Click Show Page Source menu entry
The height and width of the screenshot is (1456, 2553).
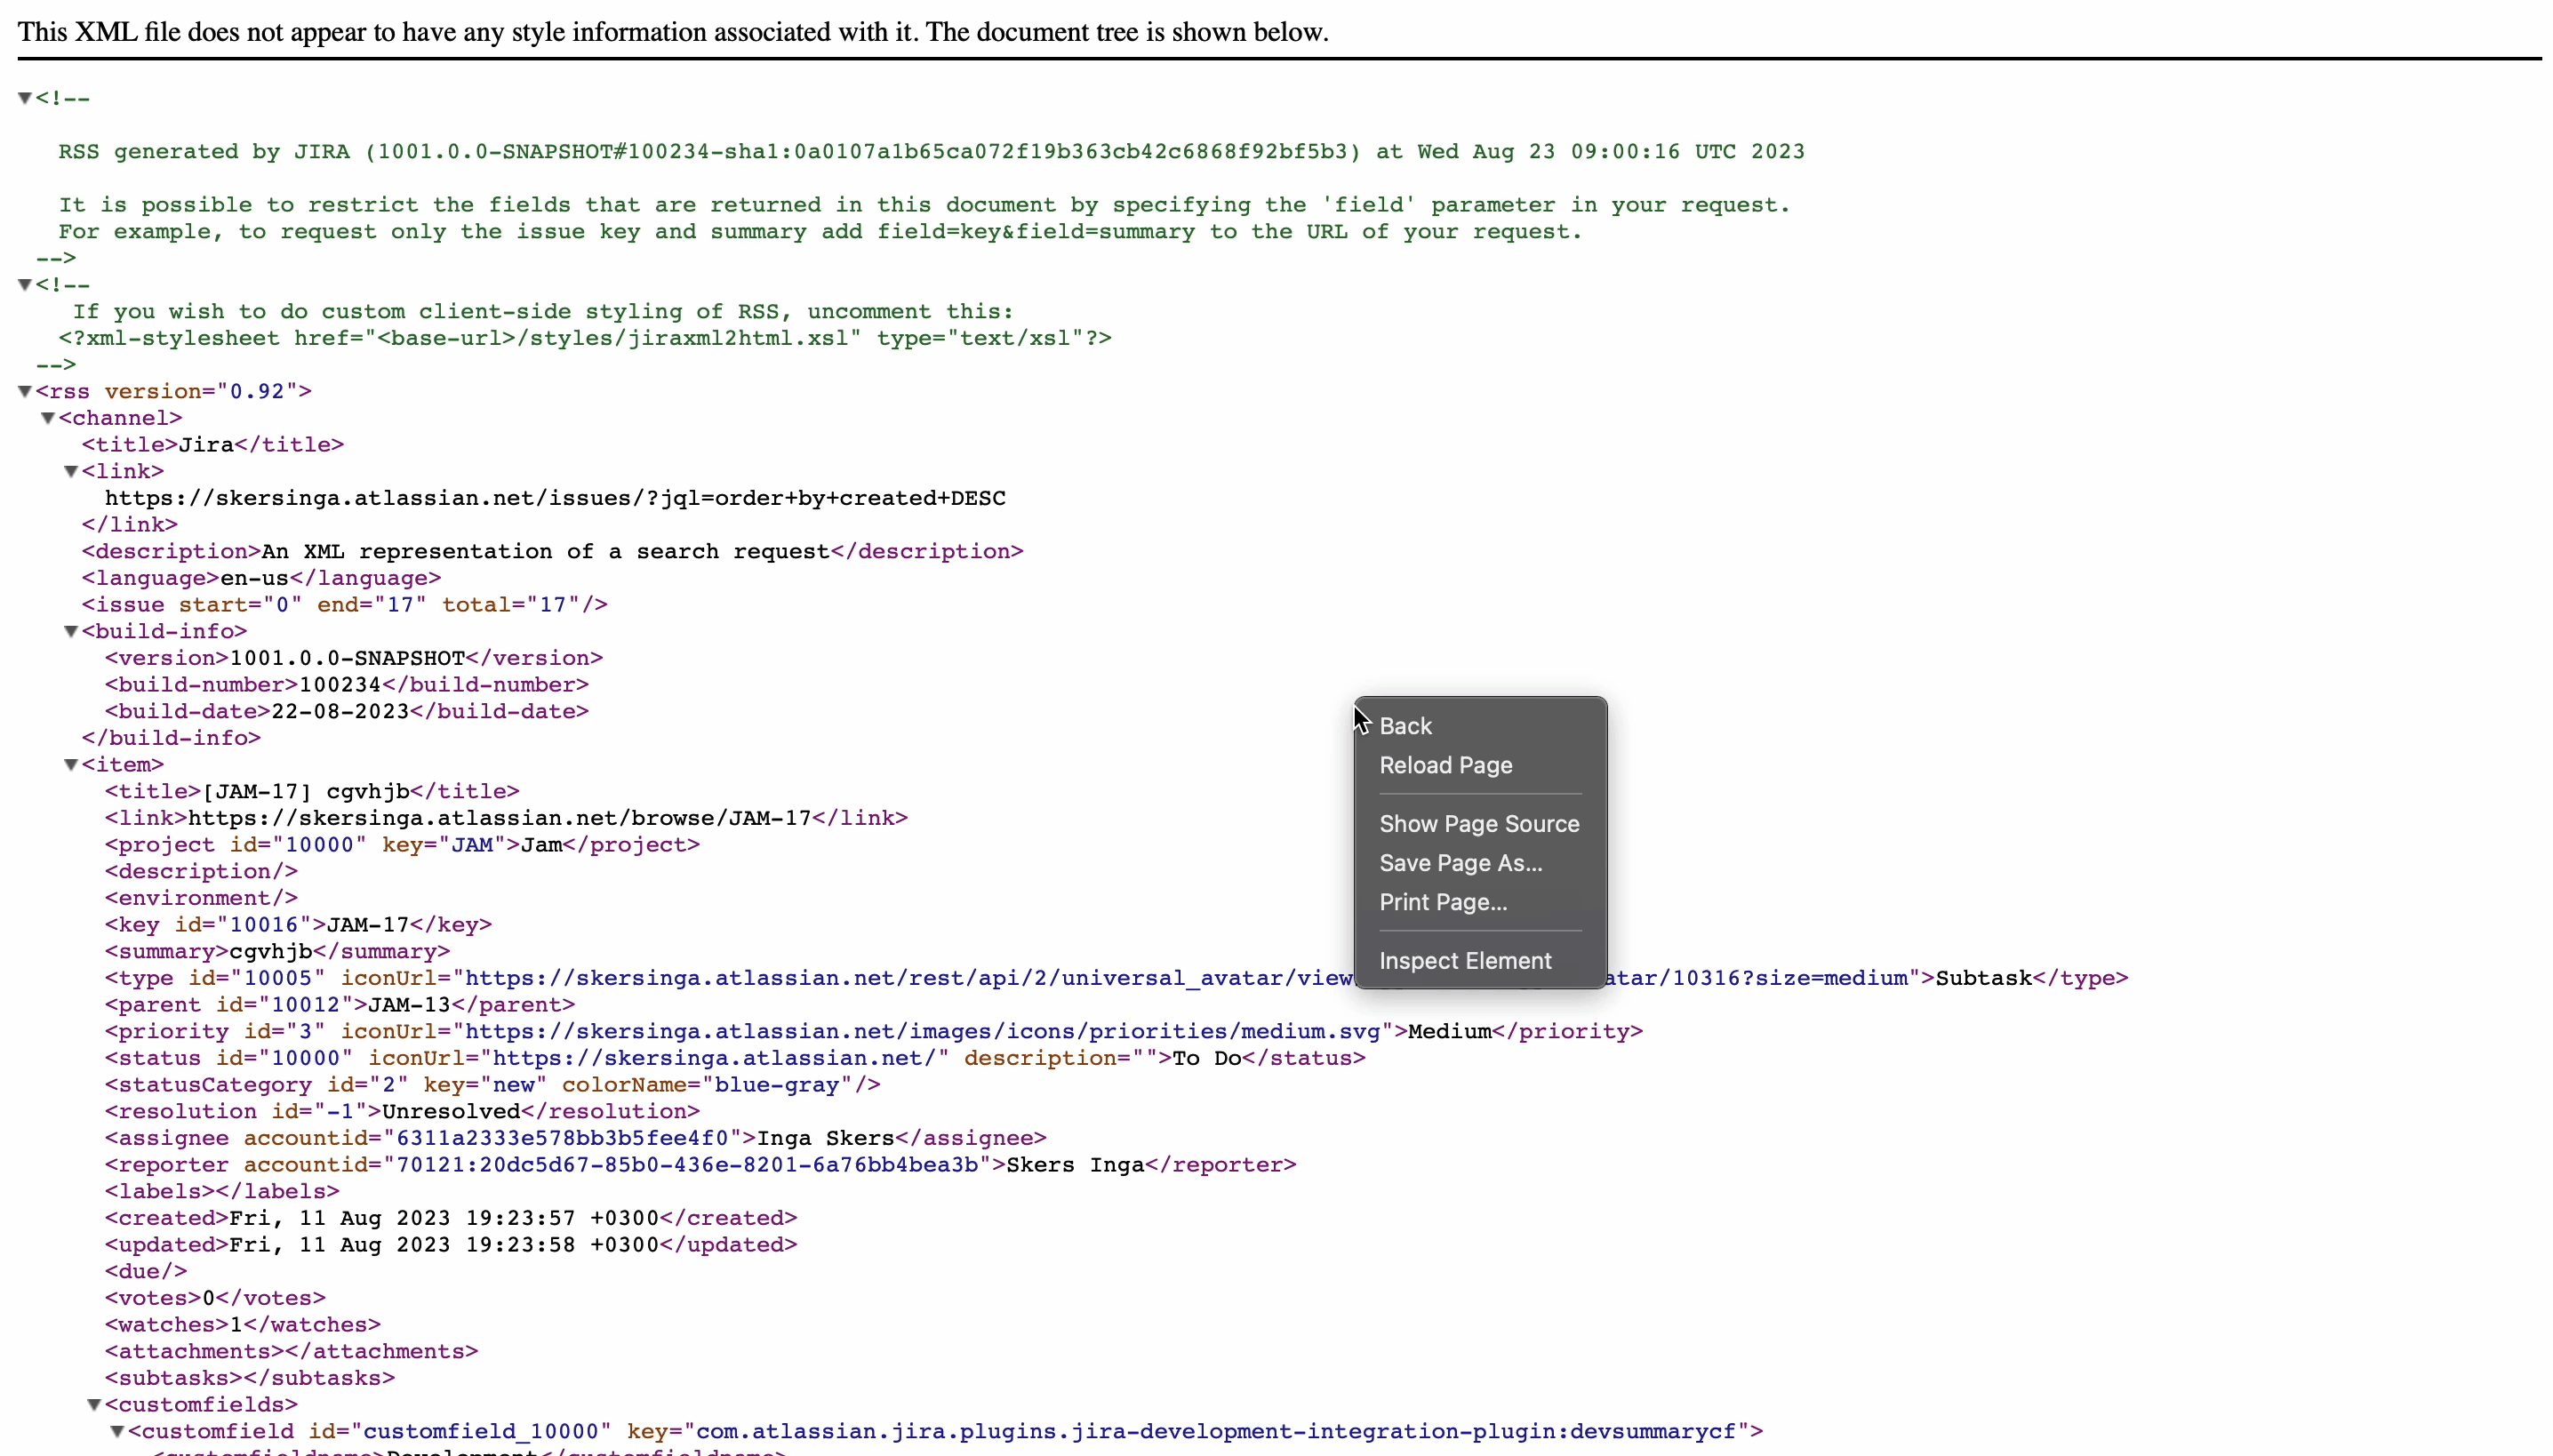(x=1478, y=824)
